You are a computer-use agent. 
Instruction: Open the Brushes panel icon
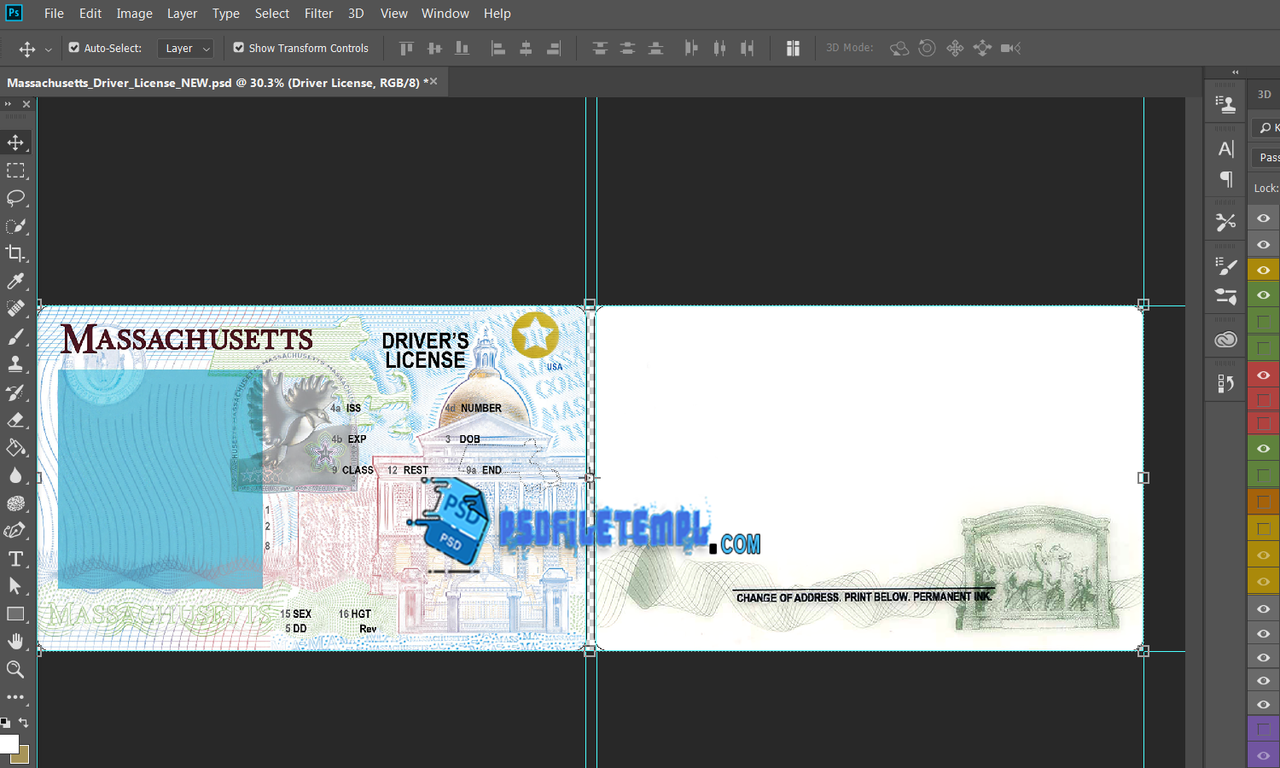1225,296
